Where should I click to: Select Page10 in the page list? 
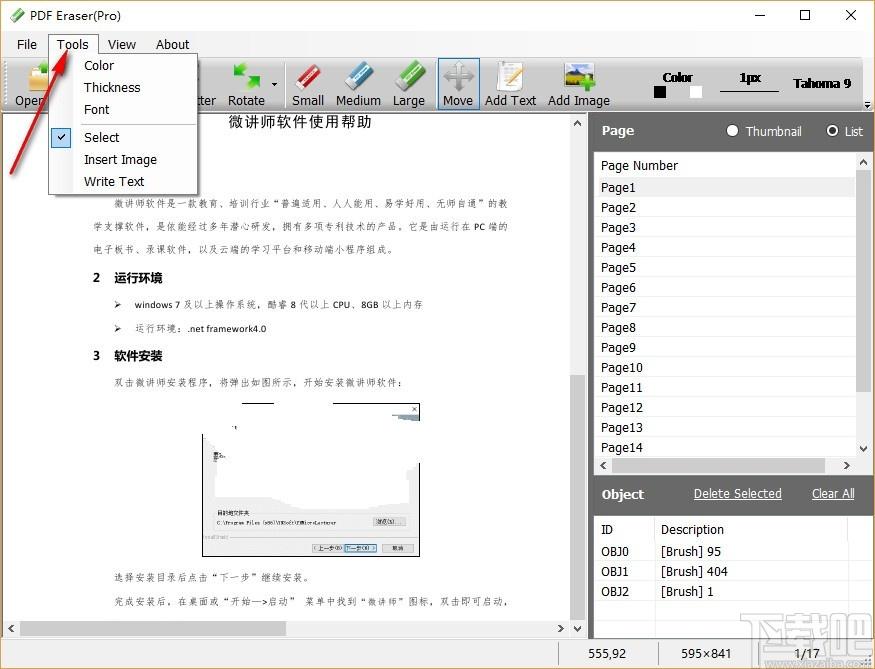(x=725, y=368)
